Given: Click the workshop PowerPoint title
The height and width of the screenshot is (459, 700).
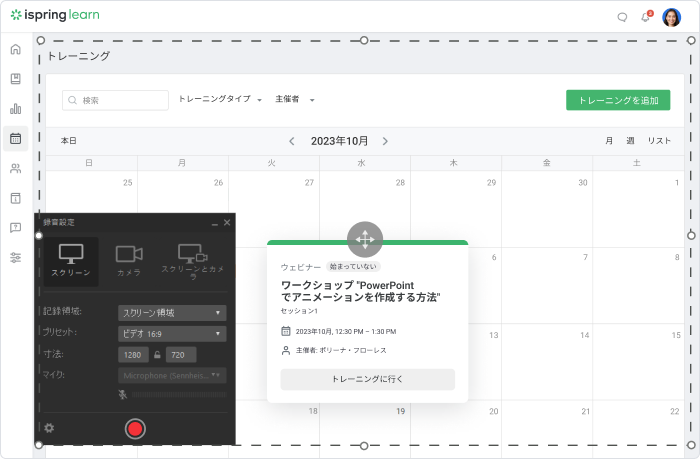Looking at the screenshot, I should coord(360,291).
